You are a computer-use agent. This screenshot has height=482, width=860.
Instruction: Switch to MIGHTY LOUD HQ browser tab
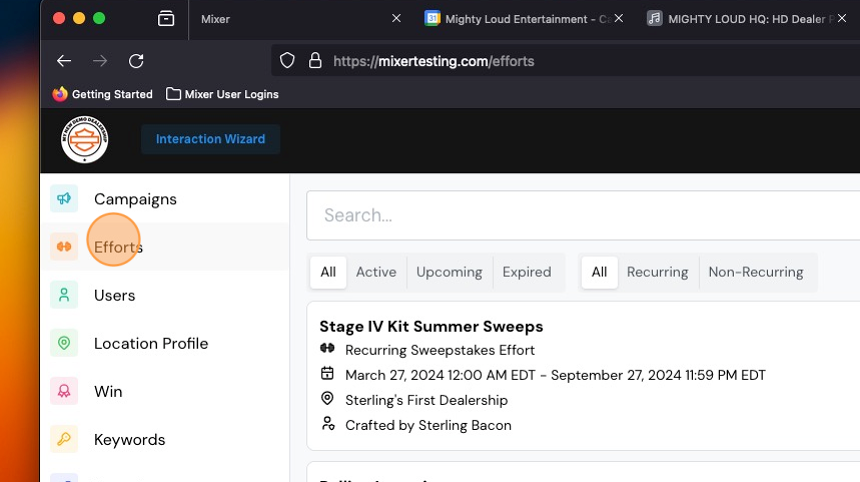(x=740, y=19)
